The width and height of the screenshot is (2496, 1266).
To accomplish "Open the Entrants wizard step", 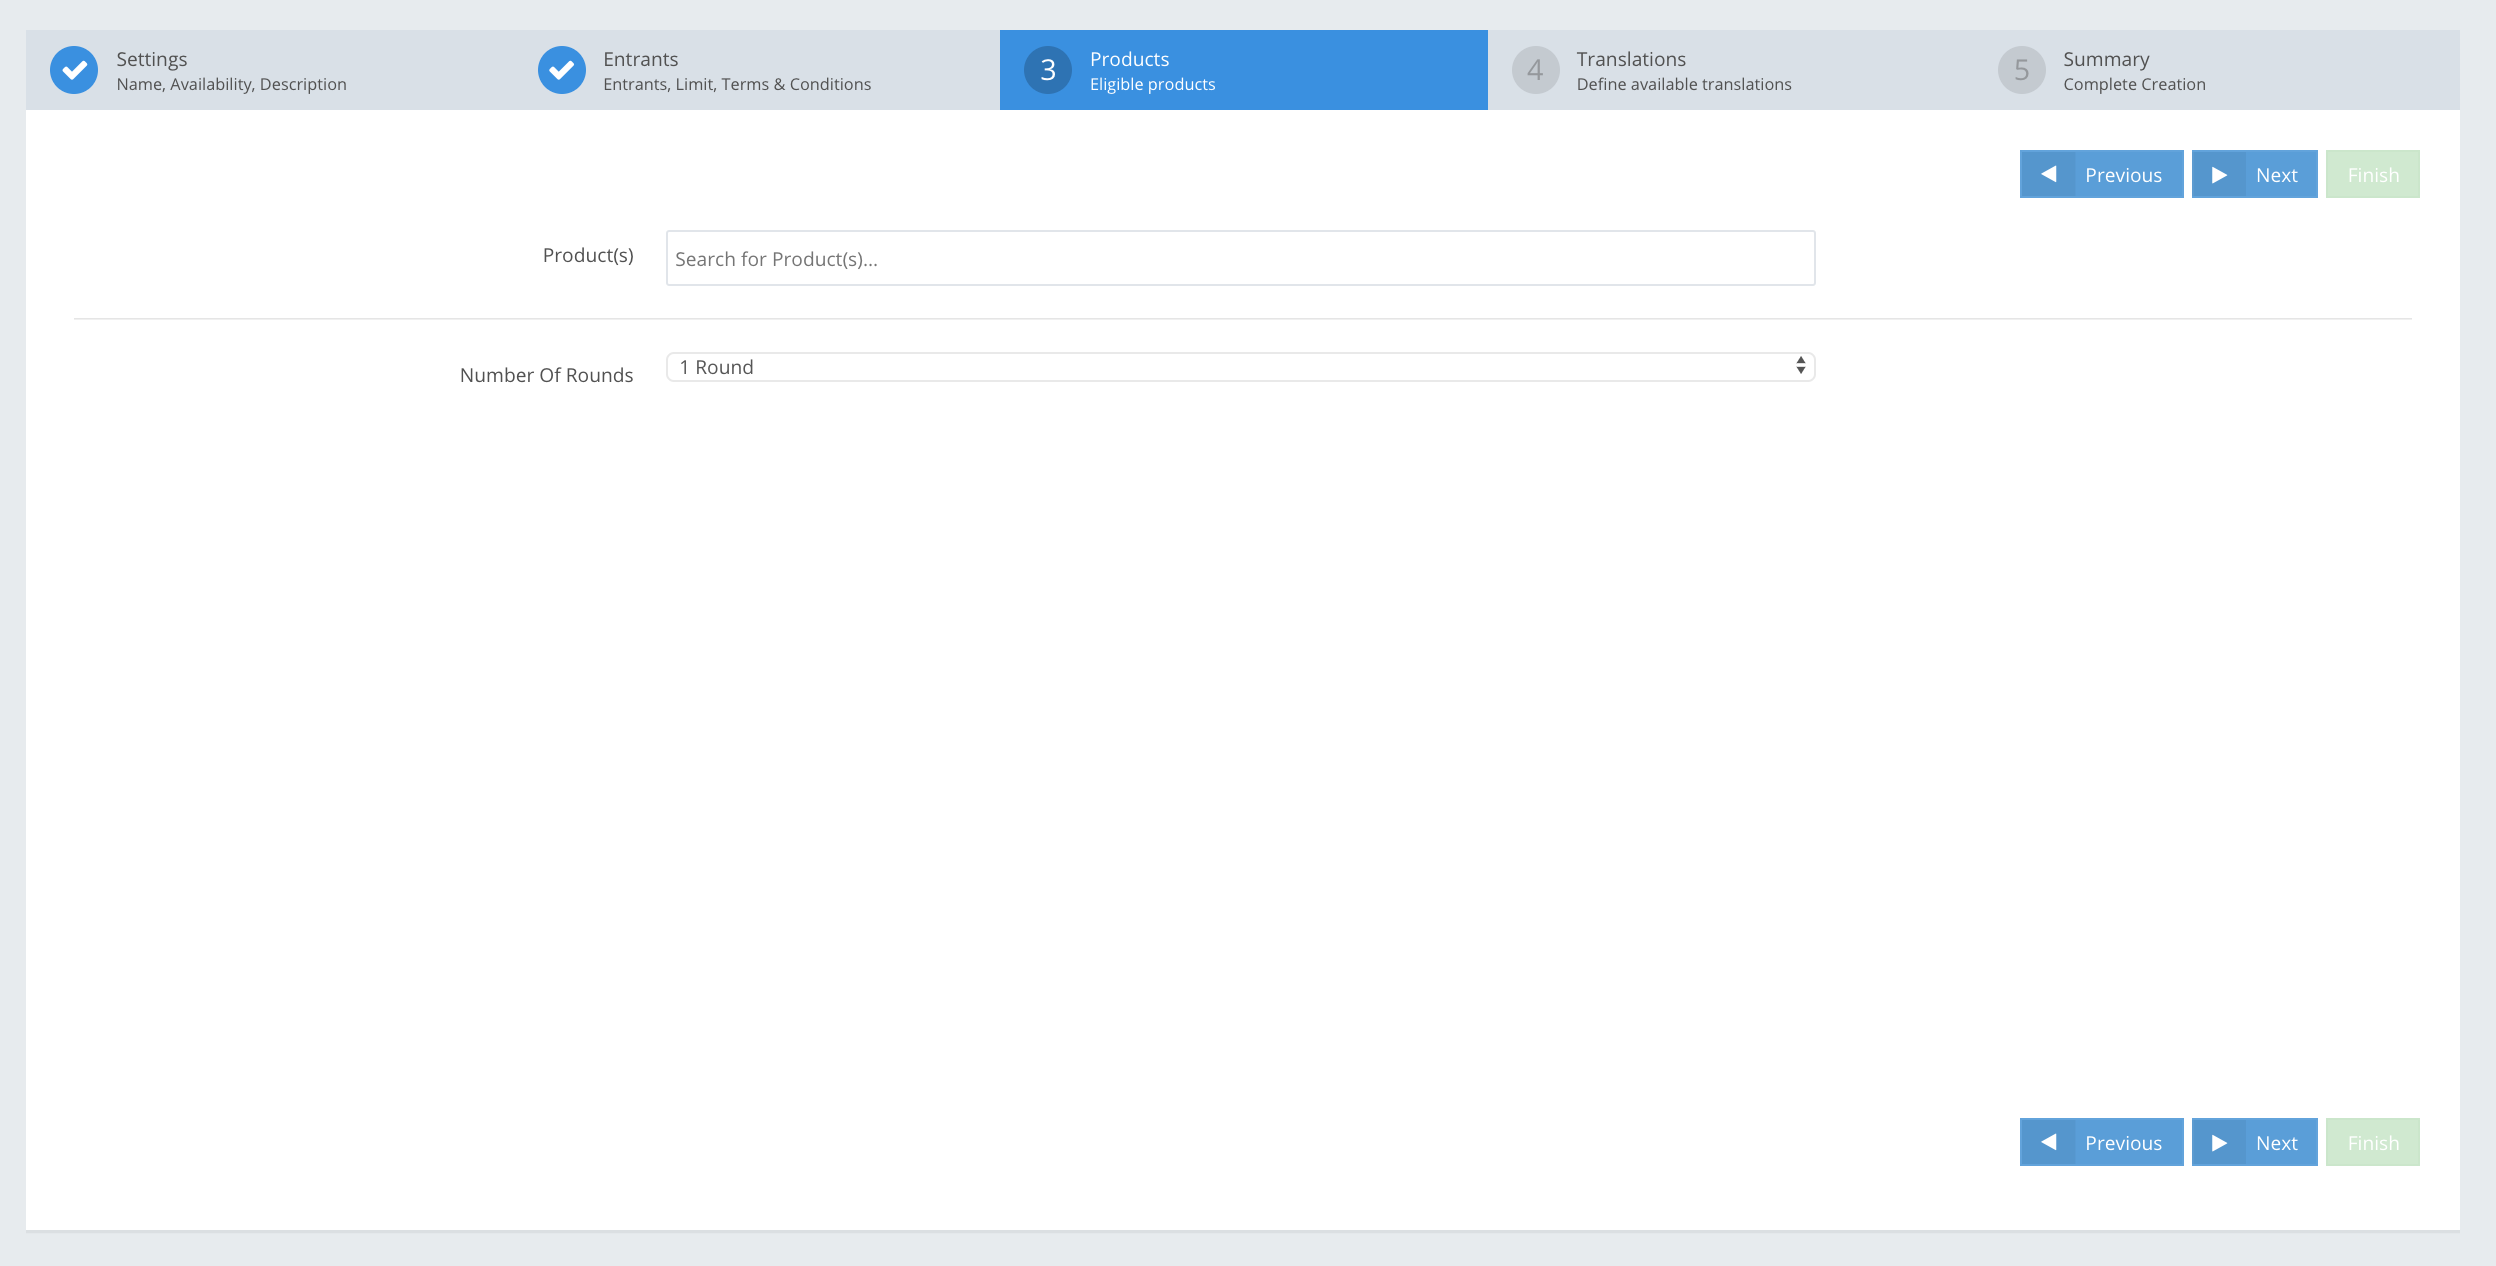I will pos(756,70).
